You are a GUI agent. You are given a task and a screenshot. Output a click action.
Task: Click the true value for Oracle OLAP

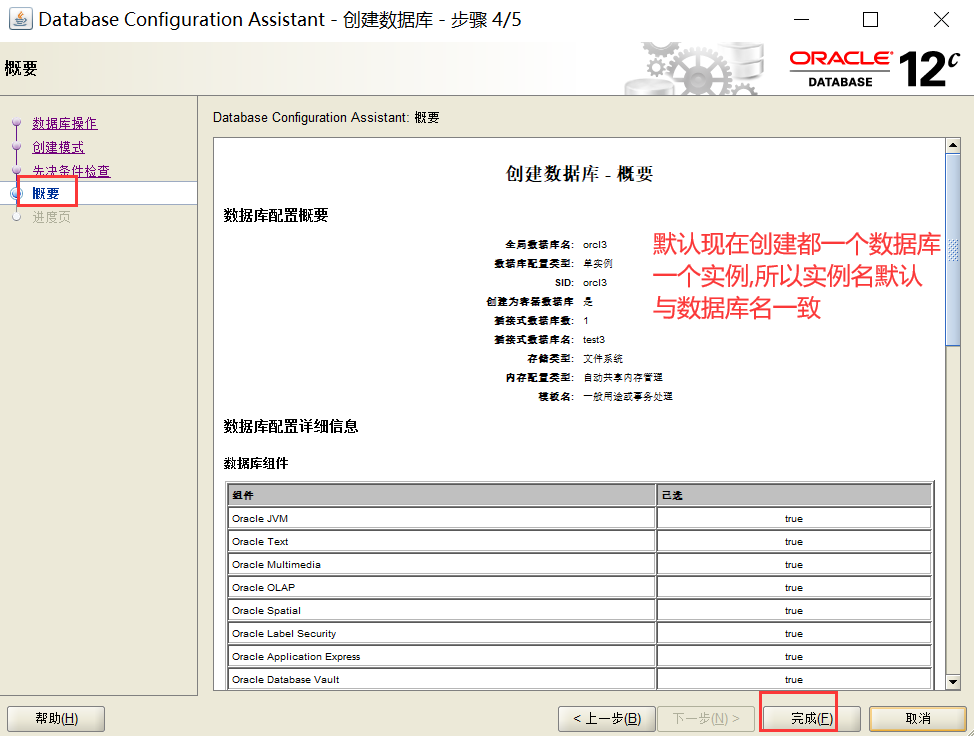(x=794, y=588)
